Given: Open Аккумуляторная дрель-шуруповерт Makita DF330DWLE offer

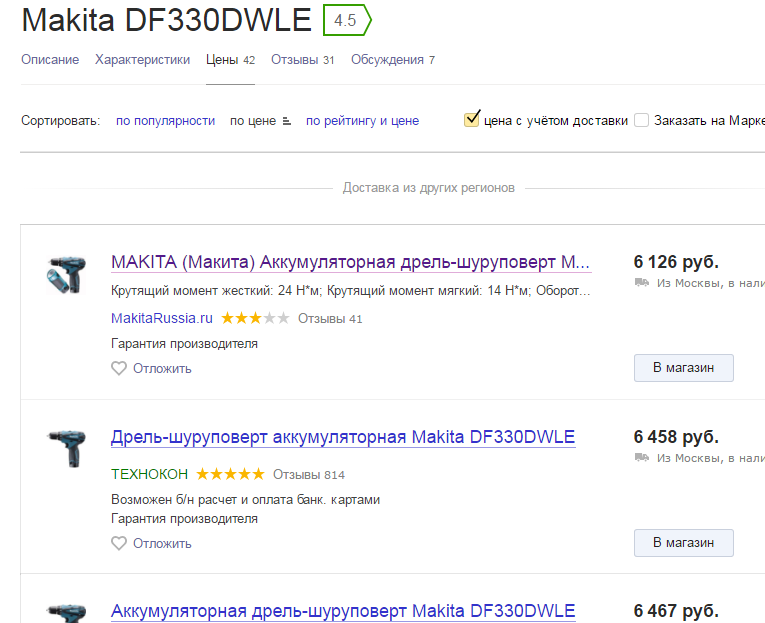Looking at the screenshot, I should coord(343,611).
